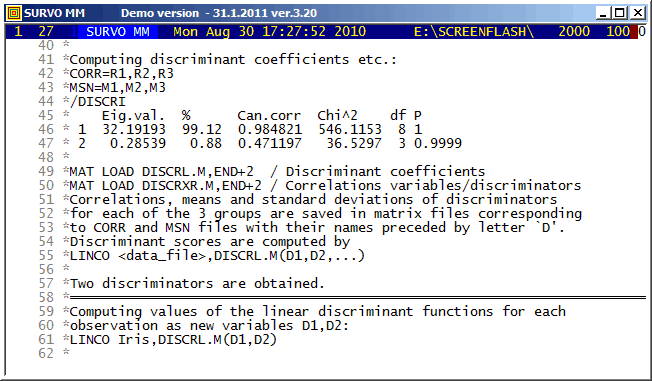This screenshot has width=652, height=381.
Task: Activate MAT LOAD DISCRXR.M command line
Action: (165, 186)
